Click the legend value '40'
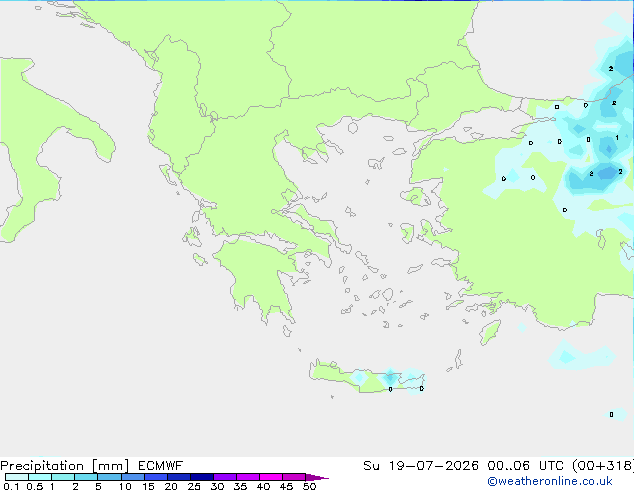The height and width of the screenshot is (490, 634). [263, 486]
